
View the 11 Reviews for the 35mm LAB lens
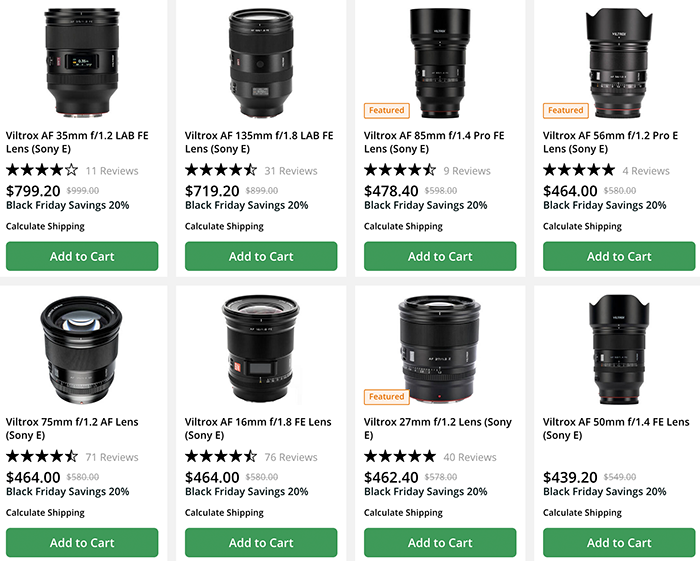click(x=112, y=171)
